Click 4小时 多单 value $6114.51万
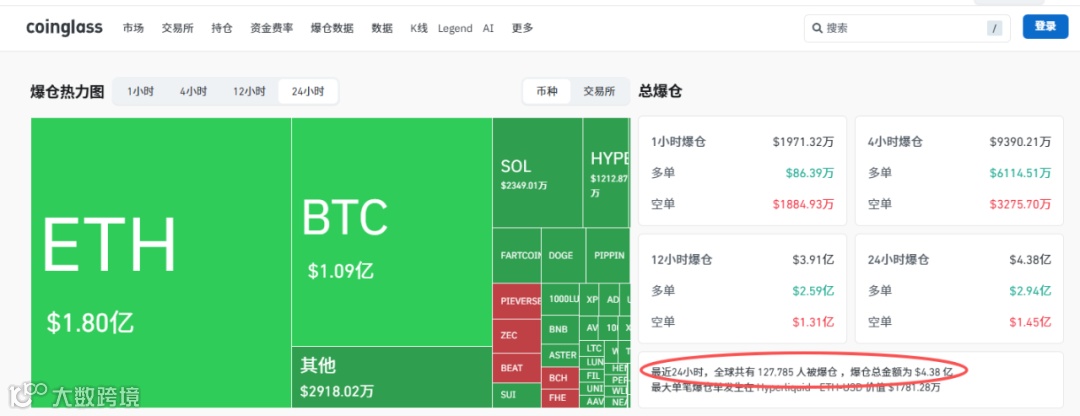1080x416 pixels. coord(1020,173)
